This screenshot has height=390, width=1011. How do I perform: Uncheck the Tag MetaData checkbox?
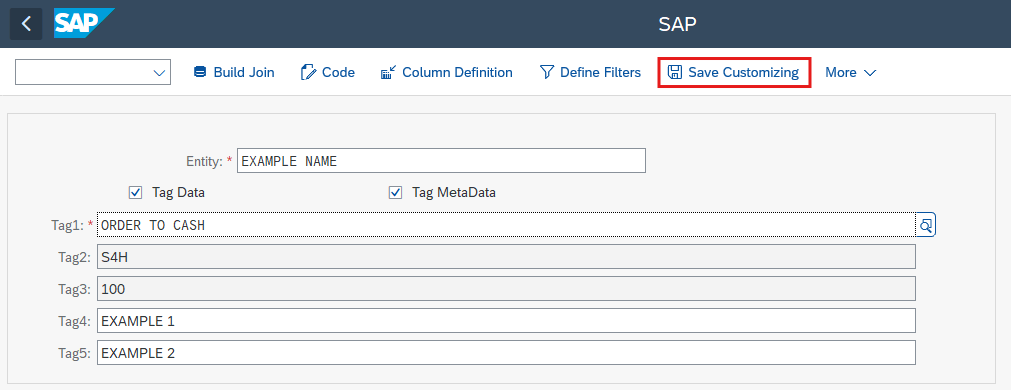395,192
